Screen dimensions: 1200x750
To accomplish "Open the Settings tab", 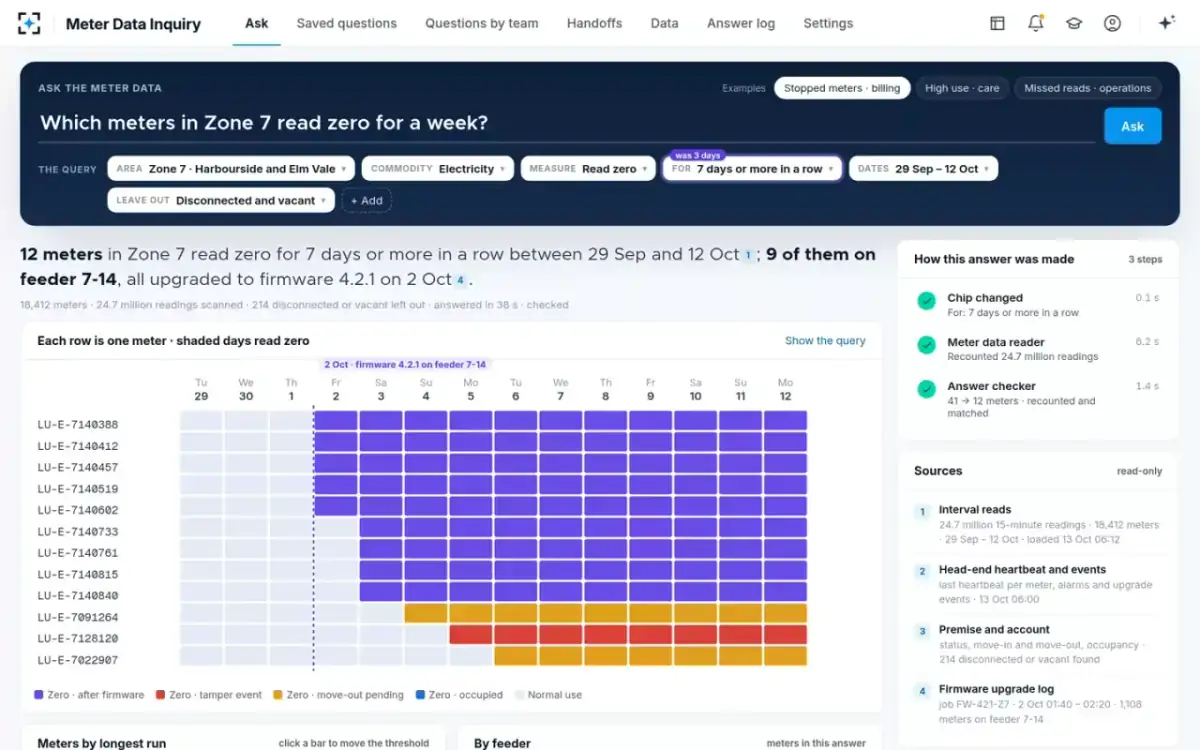I will [x=828, y=23].
